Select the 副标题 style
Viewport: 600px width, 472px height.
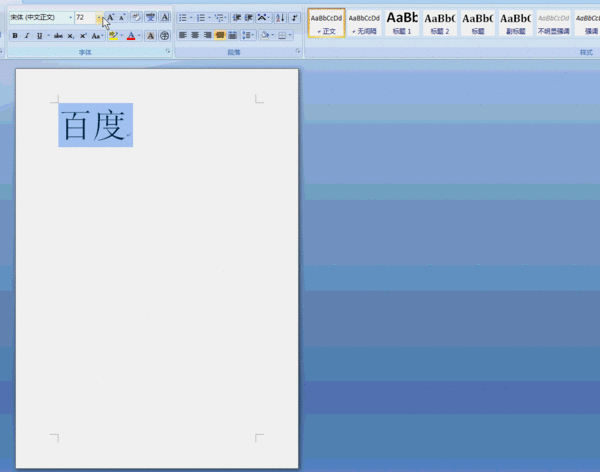pyautogui.click(x=516, y=23)
